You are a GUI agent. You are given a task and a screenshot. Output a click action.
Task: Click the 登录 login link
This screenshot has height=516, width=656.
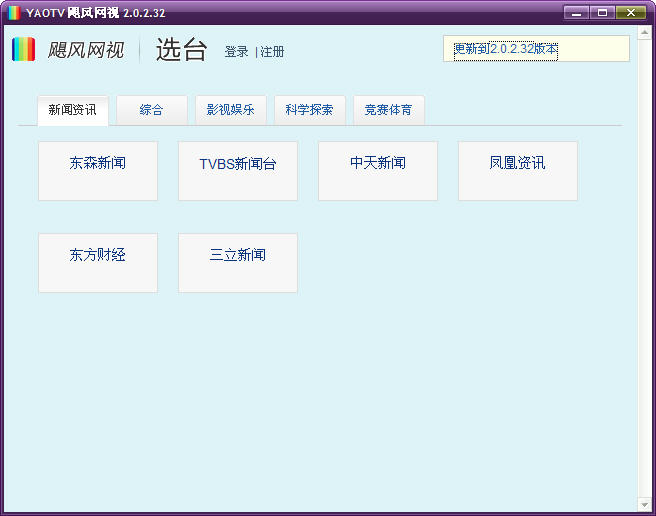236,52
